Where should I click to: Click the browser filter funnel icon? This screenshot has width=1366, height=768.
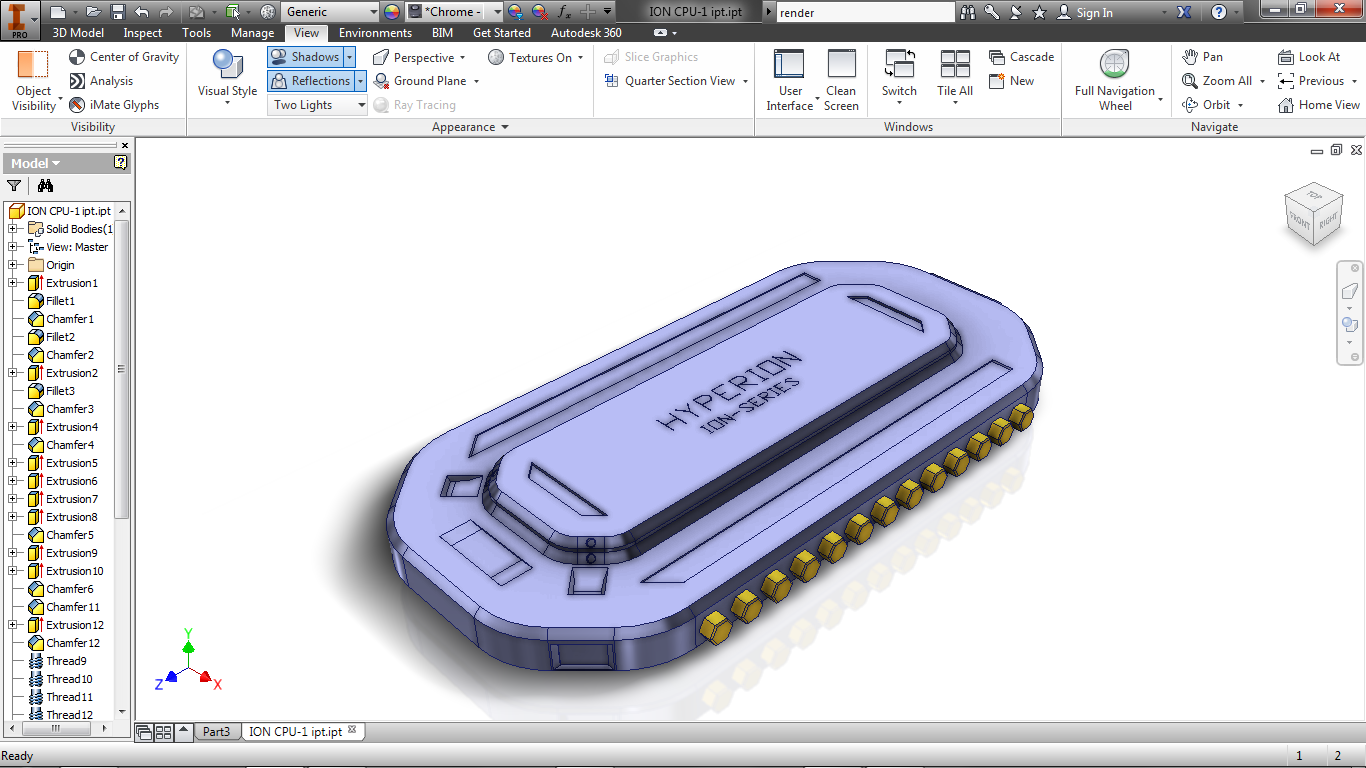[x=14, y=186]
